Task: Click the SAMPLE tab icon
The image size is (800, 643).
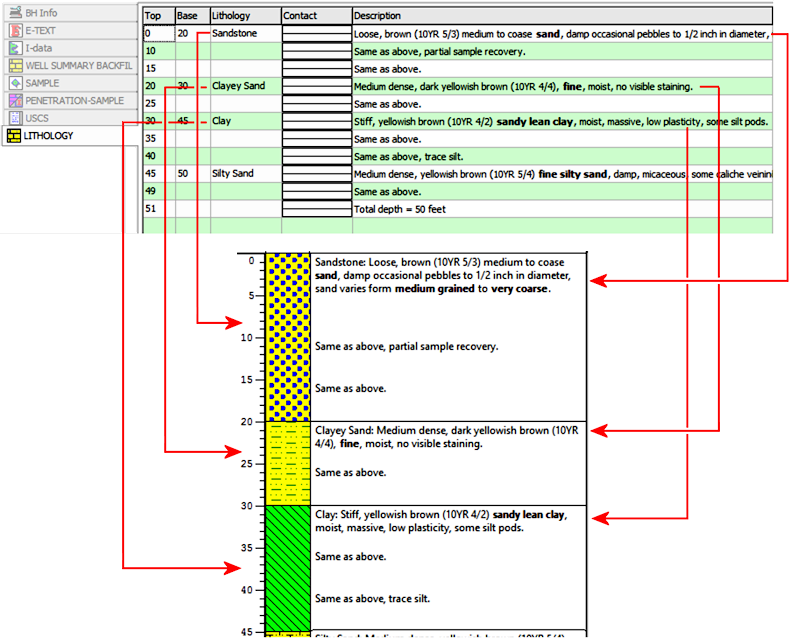Action: 15,83
